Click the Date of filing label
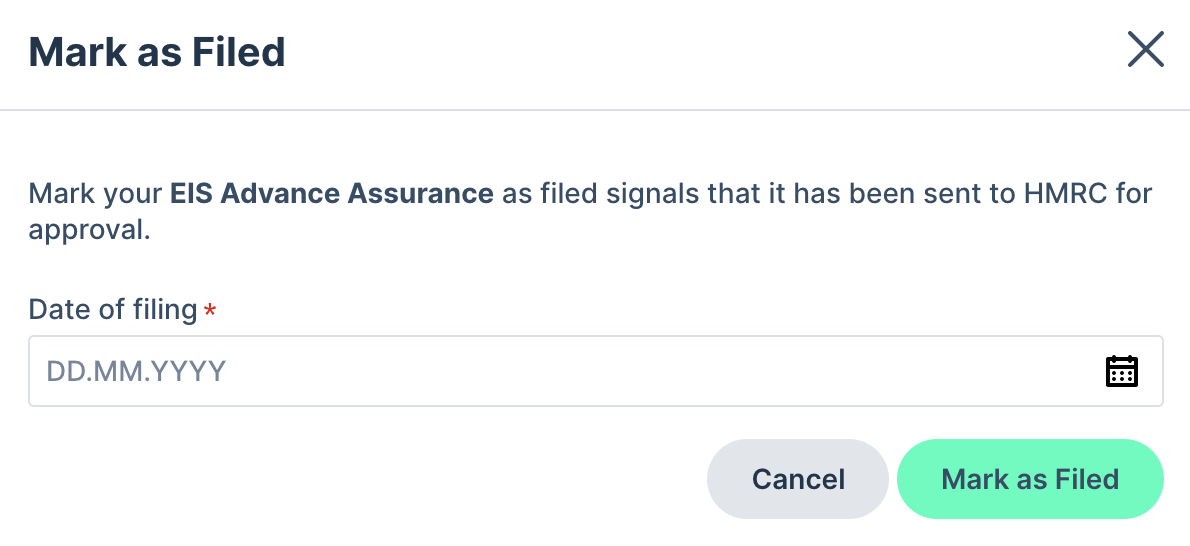This screenshot has width=1190, height=546. (113, 309)
